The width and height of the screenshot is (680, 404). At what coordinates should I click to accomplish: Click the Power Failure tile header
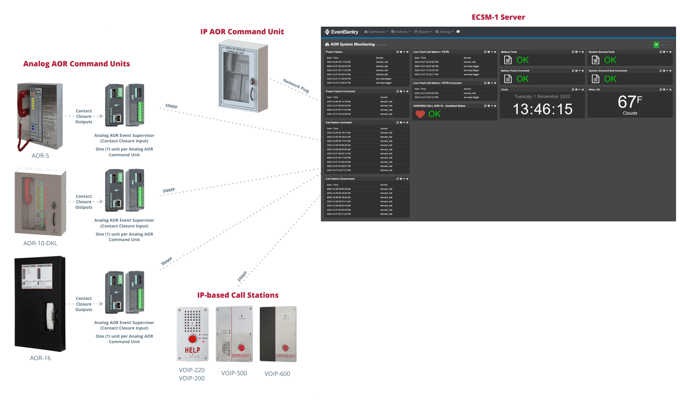click(x=367, y=52)
